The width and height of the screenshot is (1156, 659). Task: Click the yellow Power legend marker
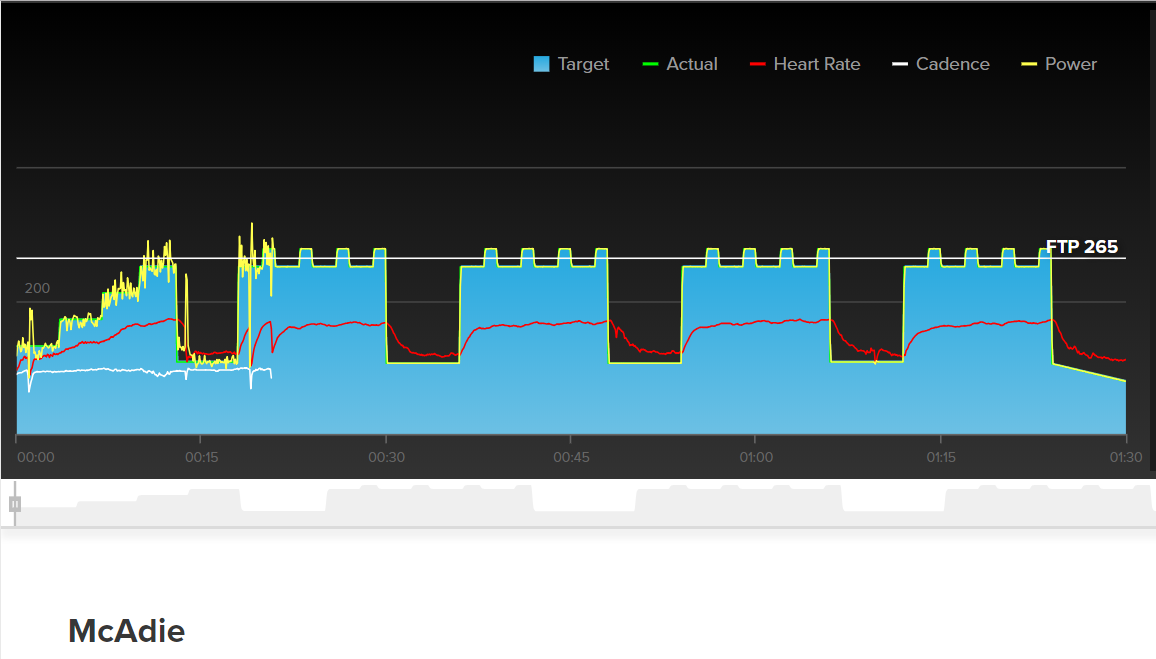click(1029, 64)
